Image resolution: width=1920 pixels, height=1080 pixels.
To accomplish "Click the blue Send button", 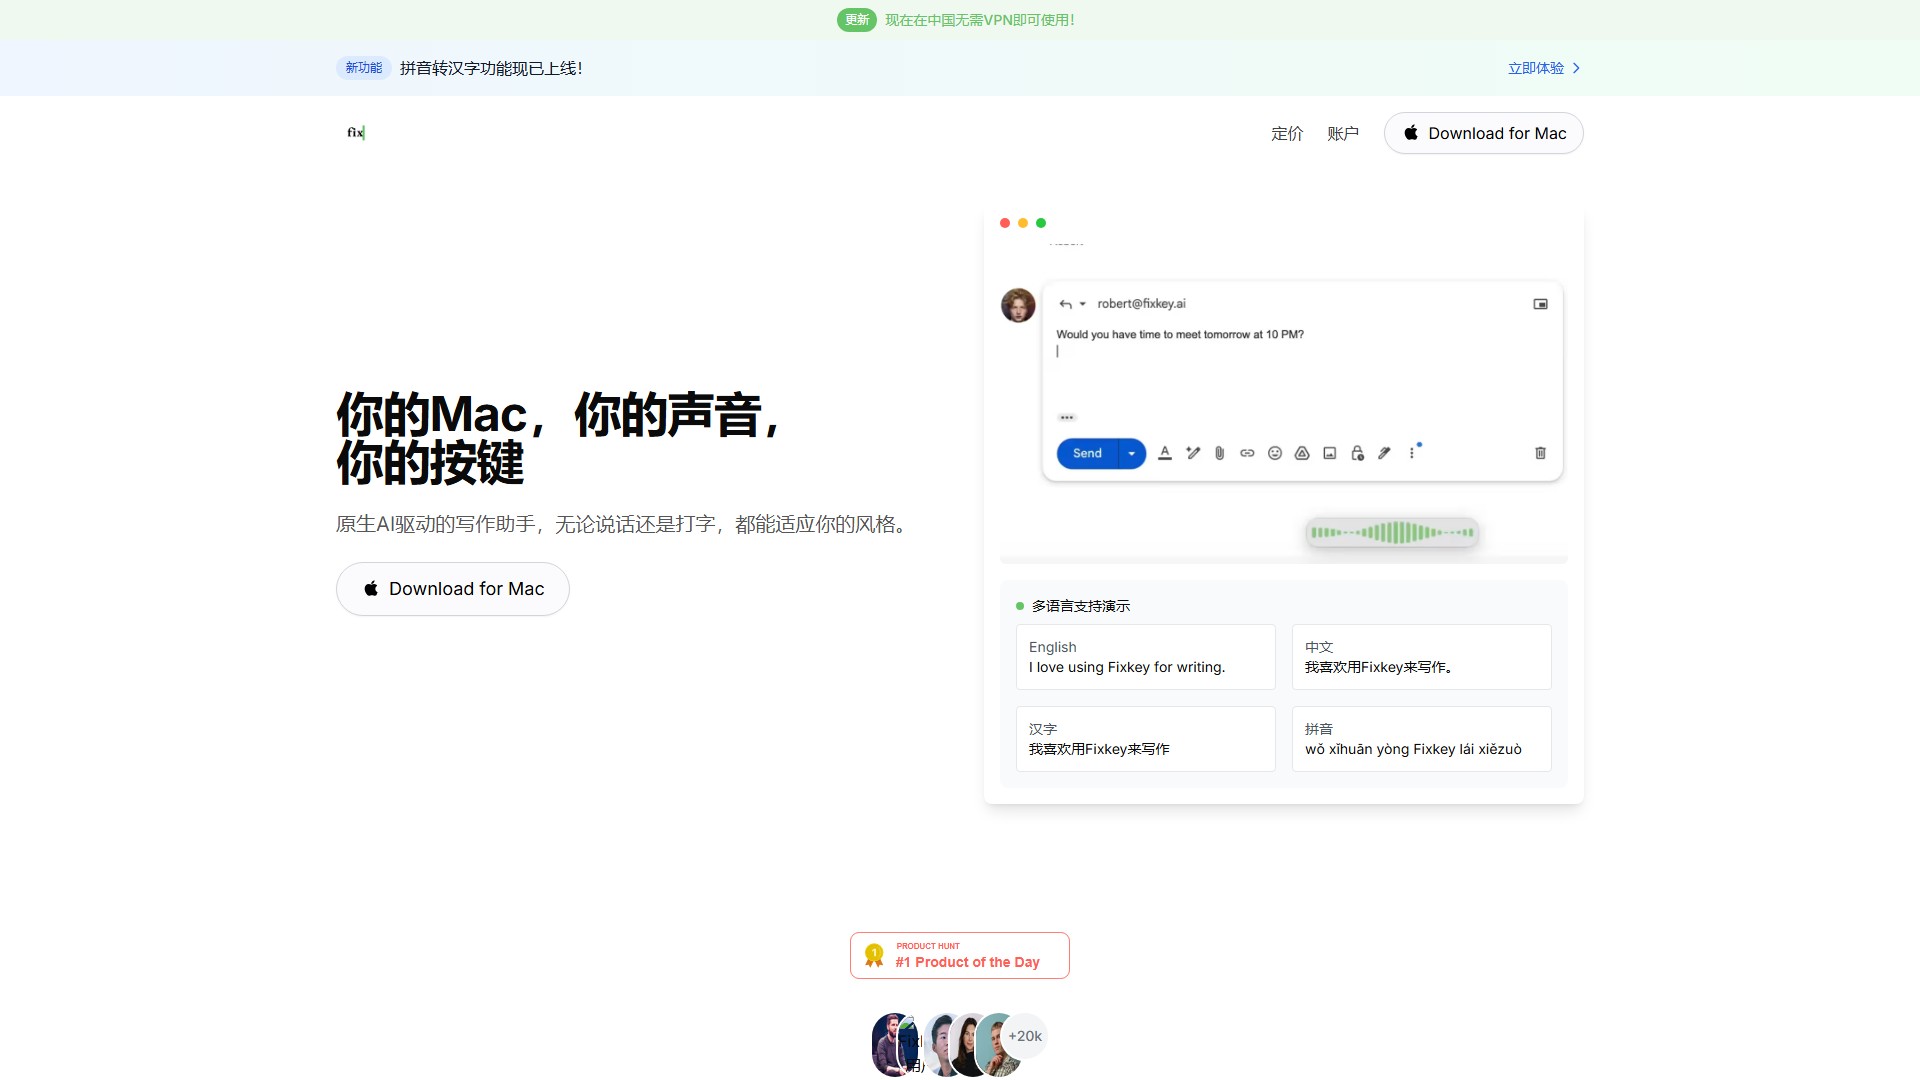I will 1087,454.
